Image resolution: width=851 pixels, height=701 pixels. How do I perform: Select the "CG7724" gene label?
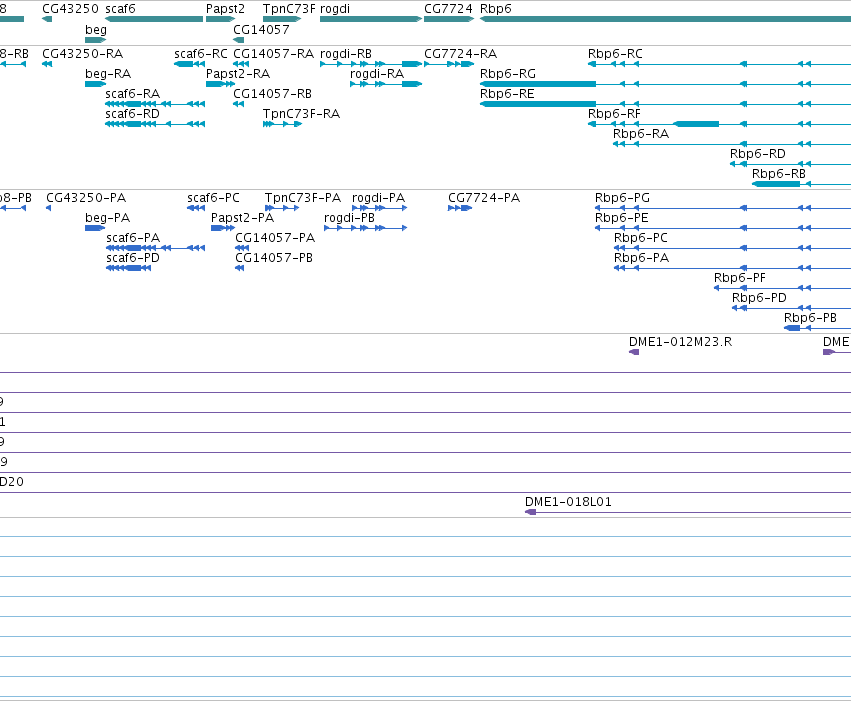coord(448,9)
